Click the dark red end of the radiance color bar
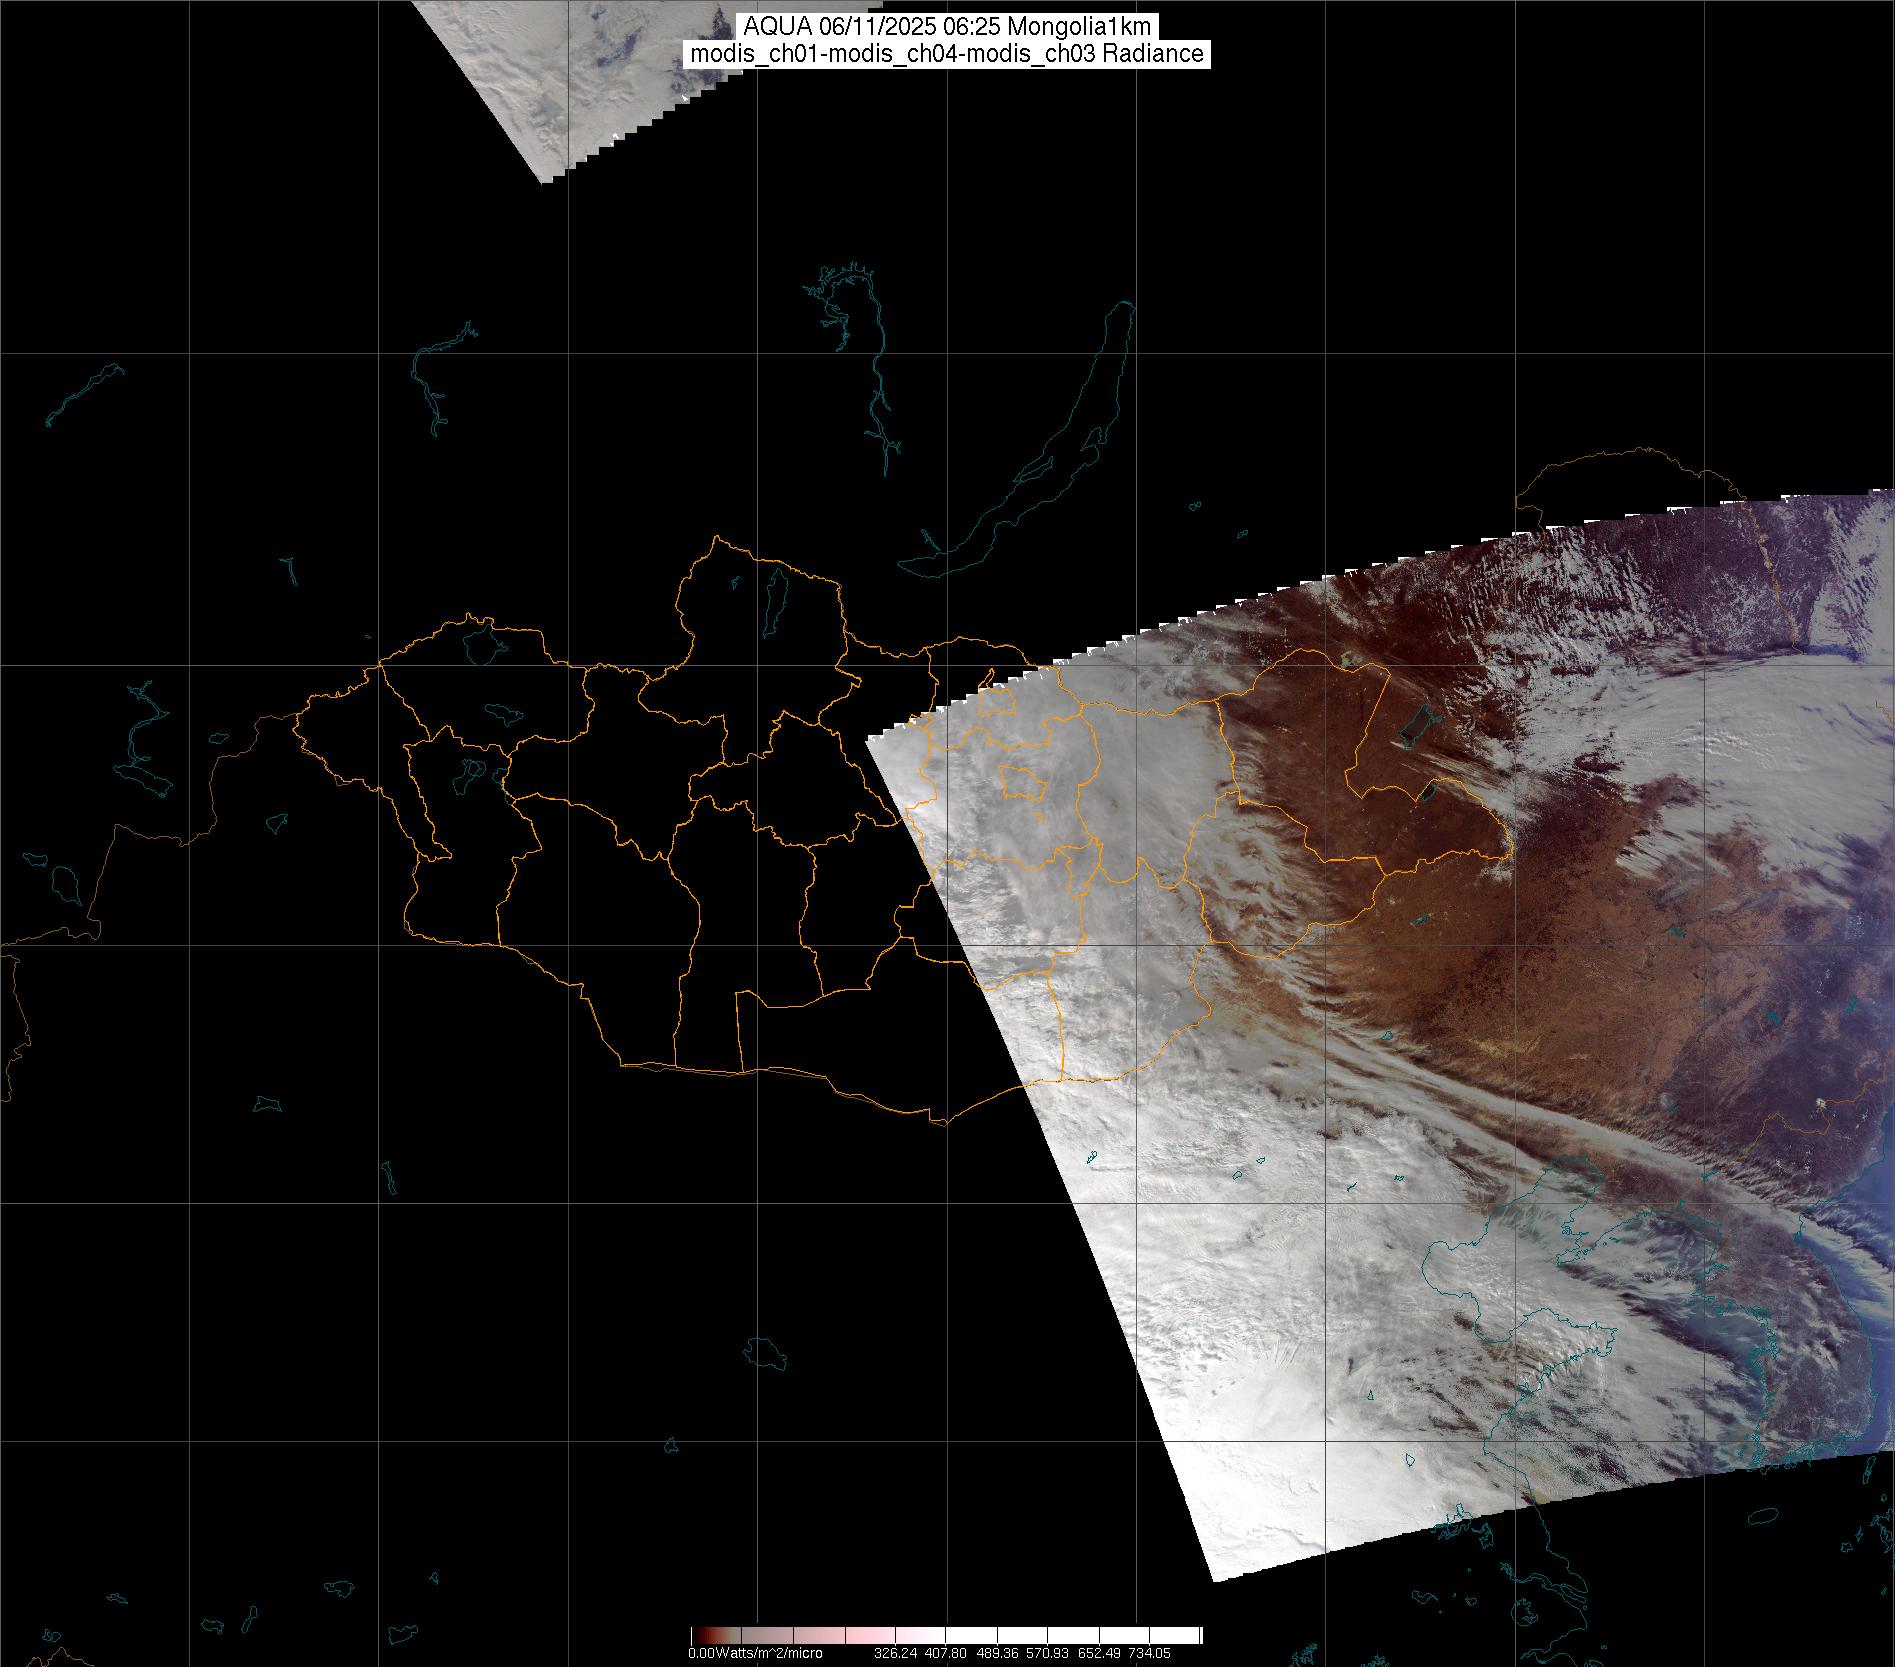1895x1667 pixels. pyautogui.click(x=699, y=1636)
